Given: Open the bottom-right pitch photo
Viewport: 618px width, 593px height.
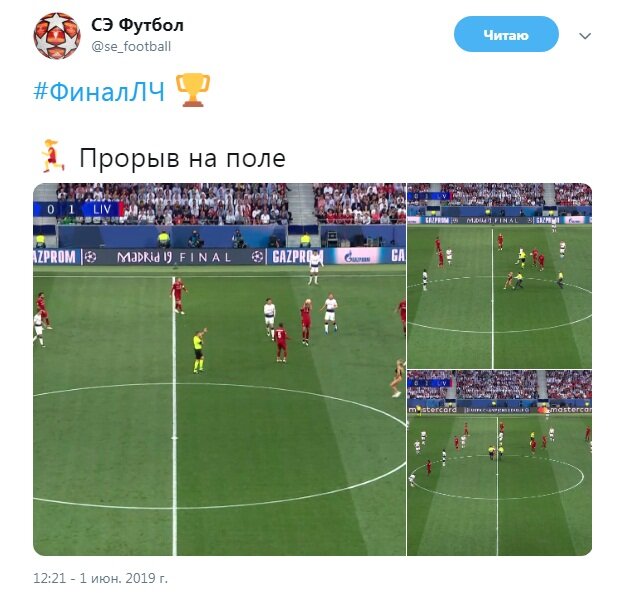Looking at the screenshot, I should click(x=499, y=463).
